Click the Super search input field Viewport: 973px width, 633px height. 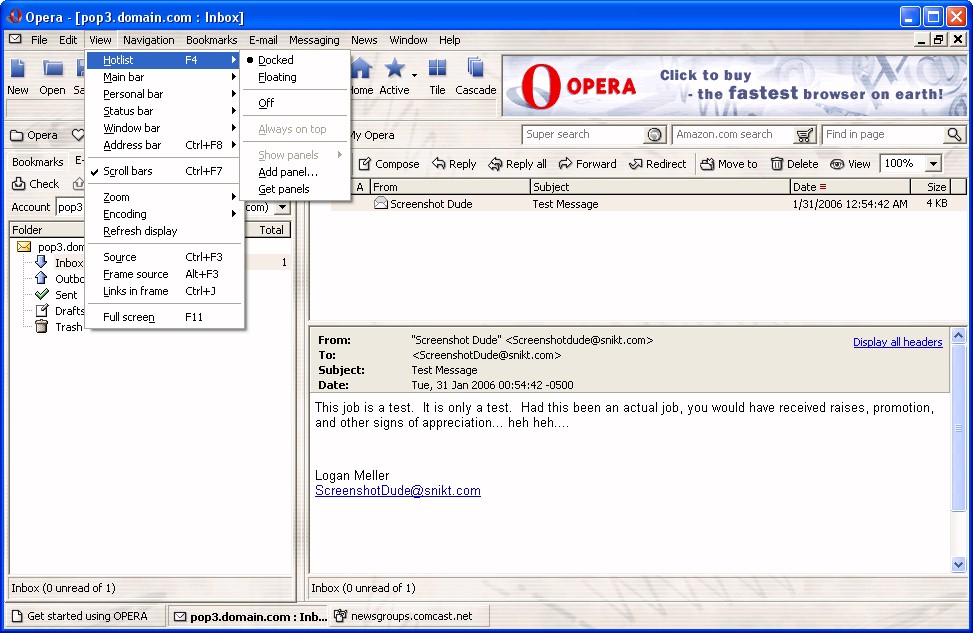tap(583, 134)
